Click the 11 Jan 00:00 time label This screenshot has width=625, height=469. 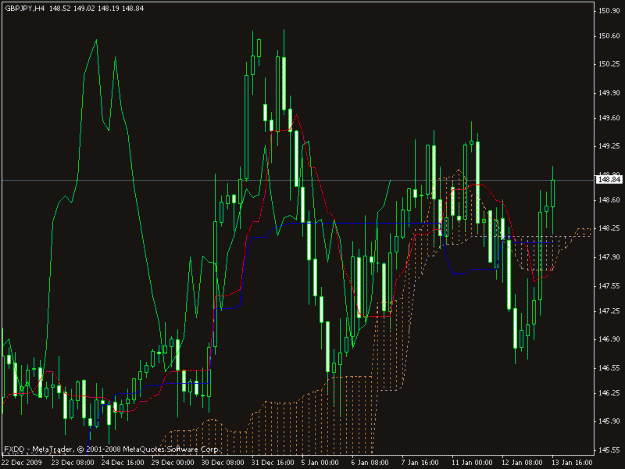pyautogui.click(x=472, y=463)
